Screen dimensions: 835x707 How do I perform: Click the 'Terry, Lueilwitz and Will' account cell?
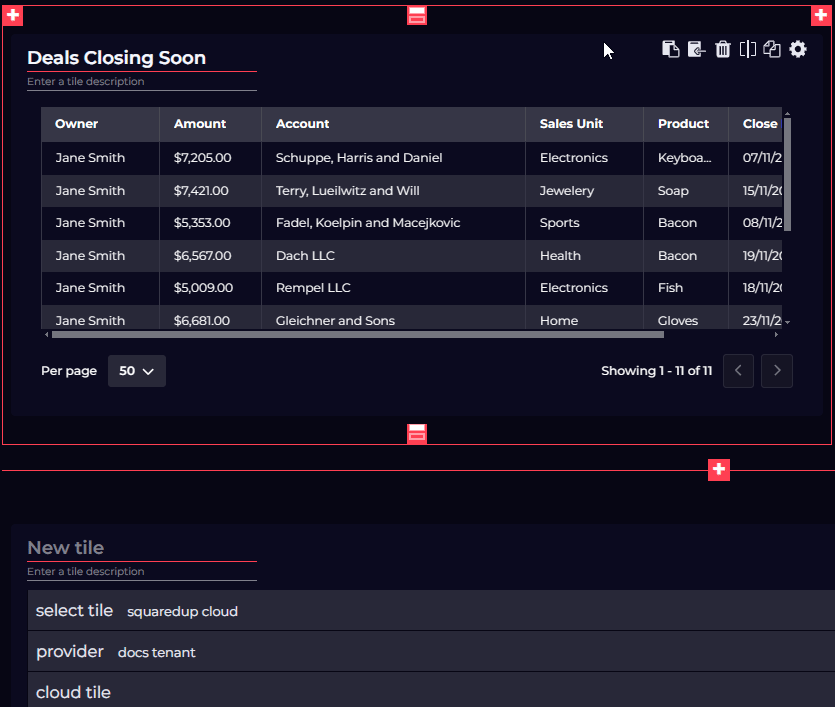[x=394, y=191]
